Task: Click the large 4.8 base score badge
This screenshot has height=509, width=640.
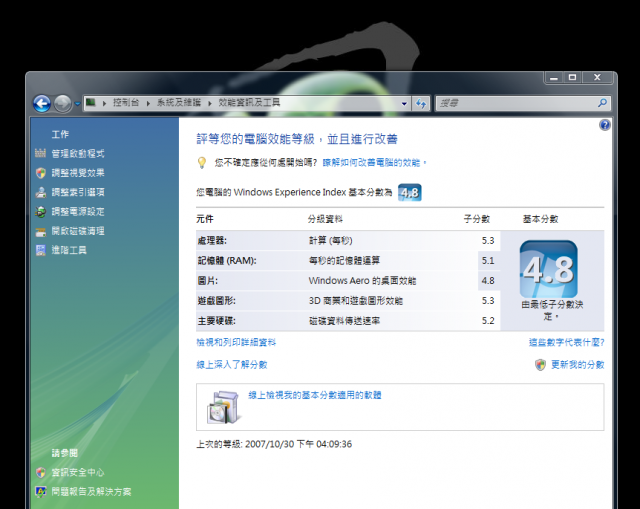Action: 549,269
